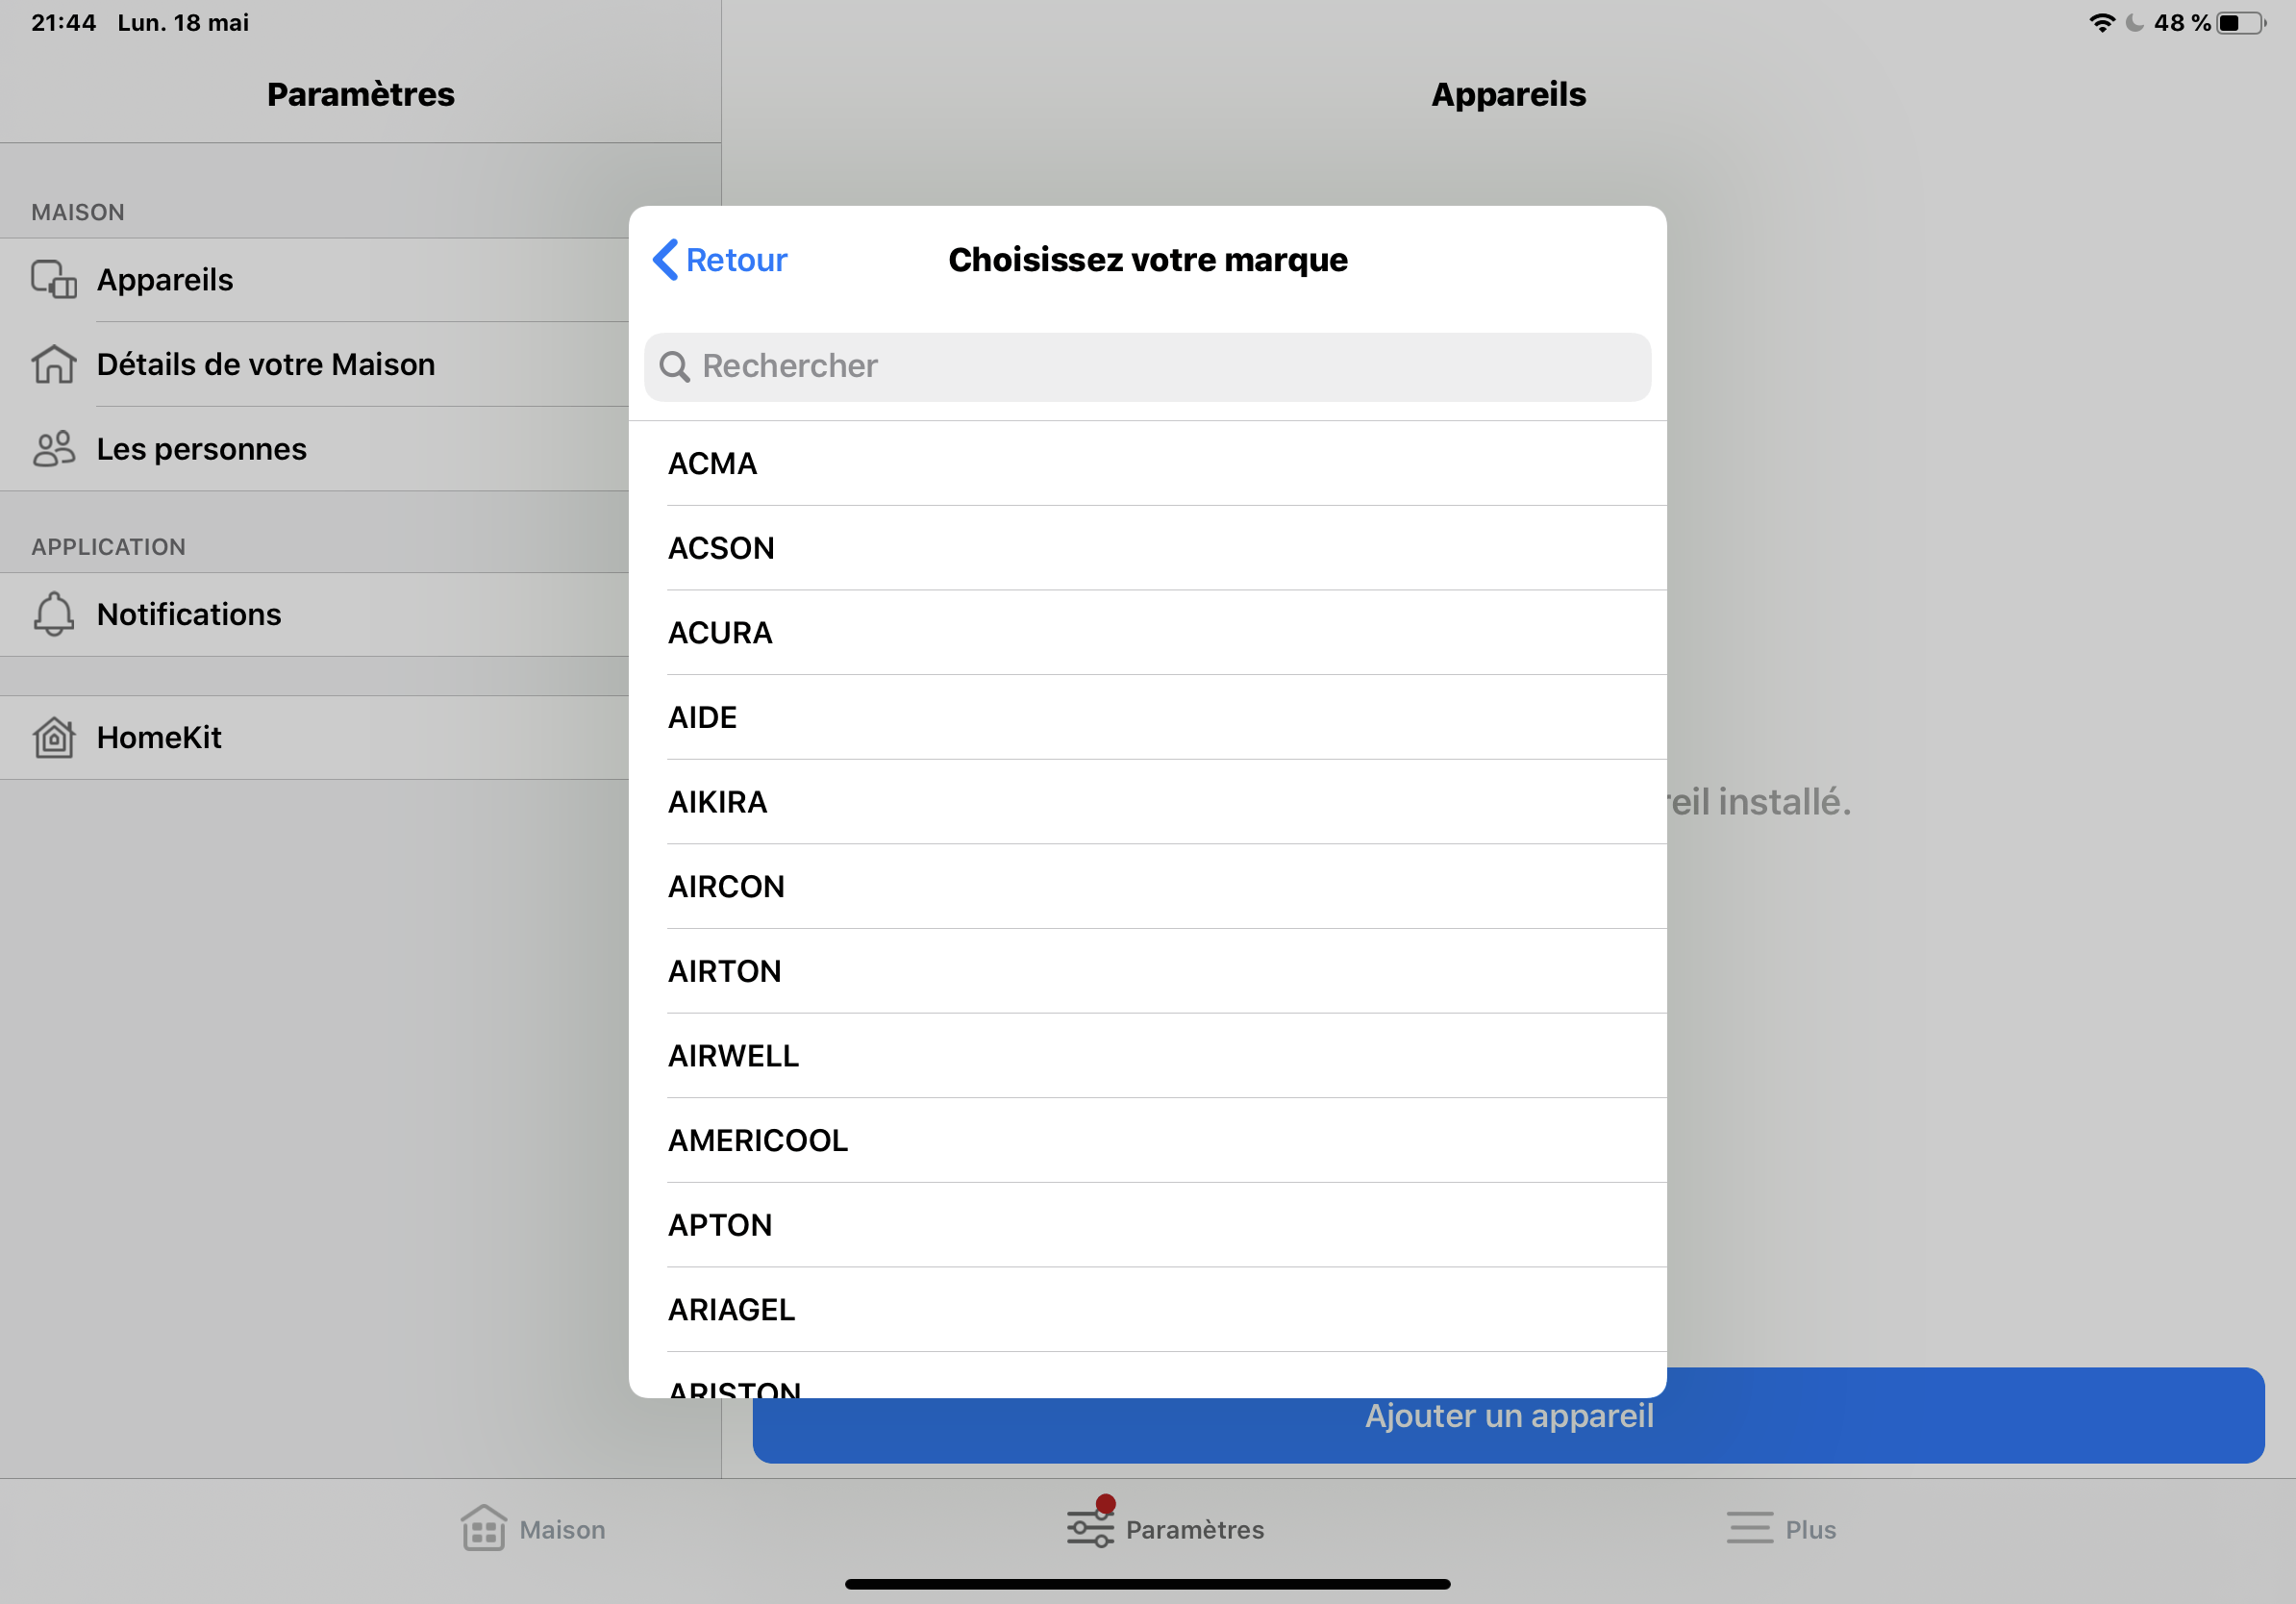
Task: Choose ACURA from the brand list
Action: point(1147,633)
